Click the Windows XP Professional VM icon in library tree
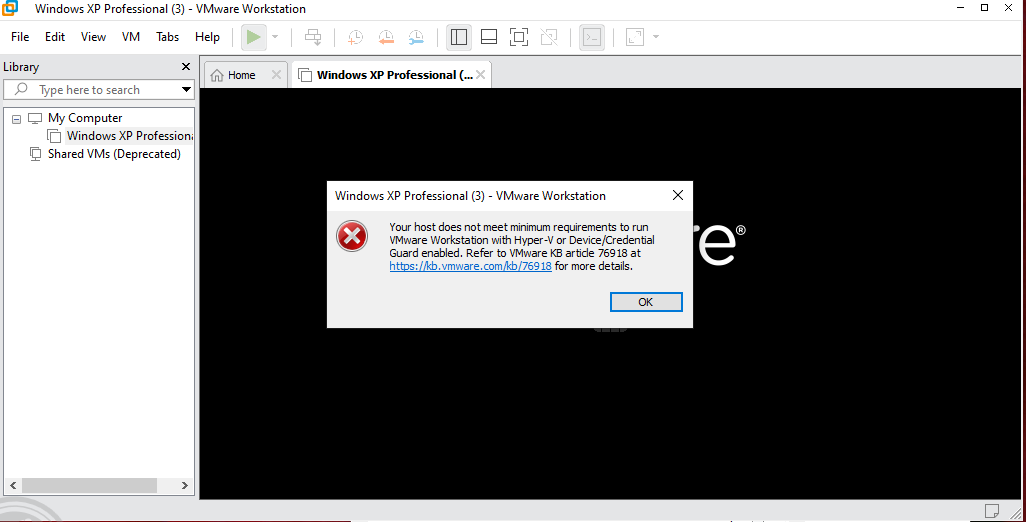This screenshot has height=522, width=1026. [x=54, y=136]
